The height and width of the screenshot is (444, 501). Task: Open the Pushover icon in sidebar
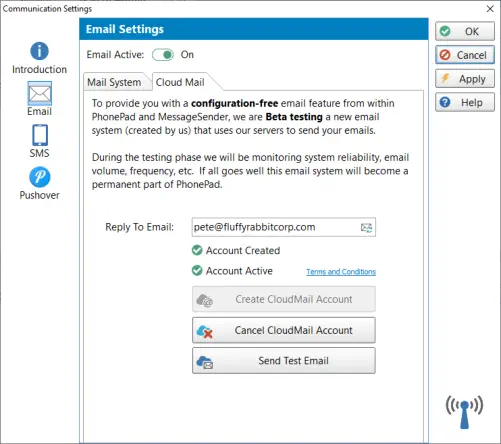click(x=40, y=177)
